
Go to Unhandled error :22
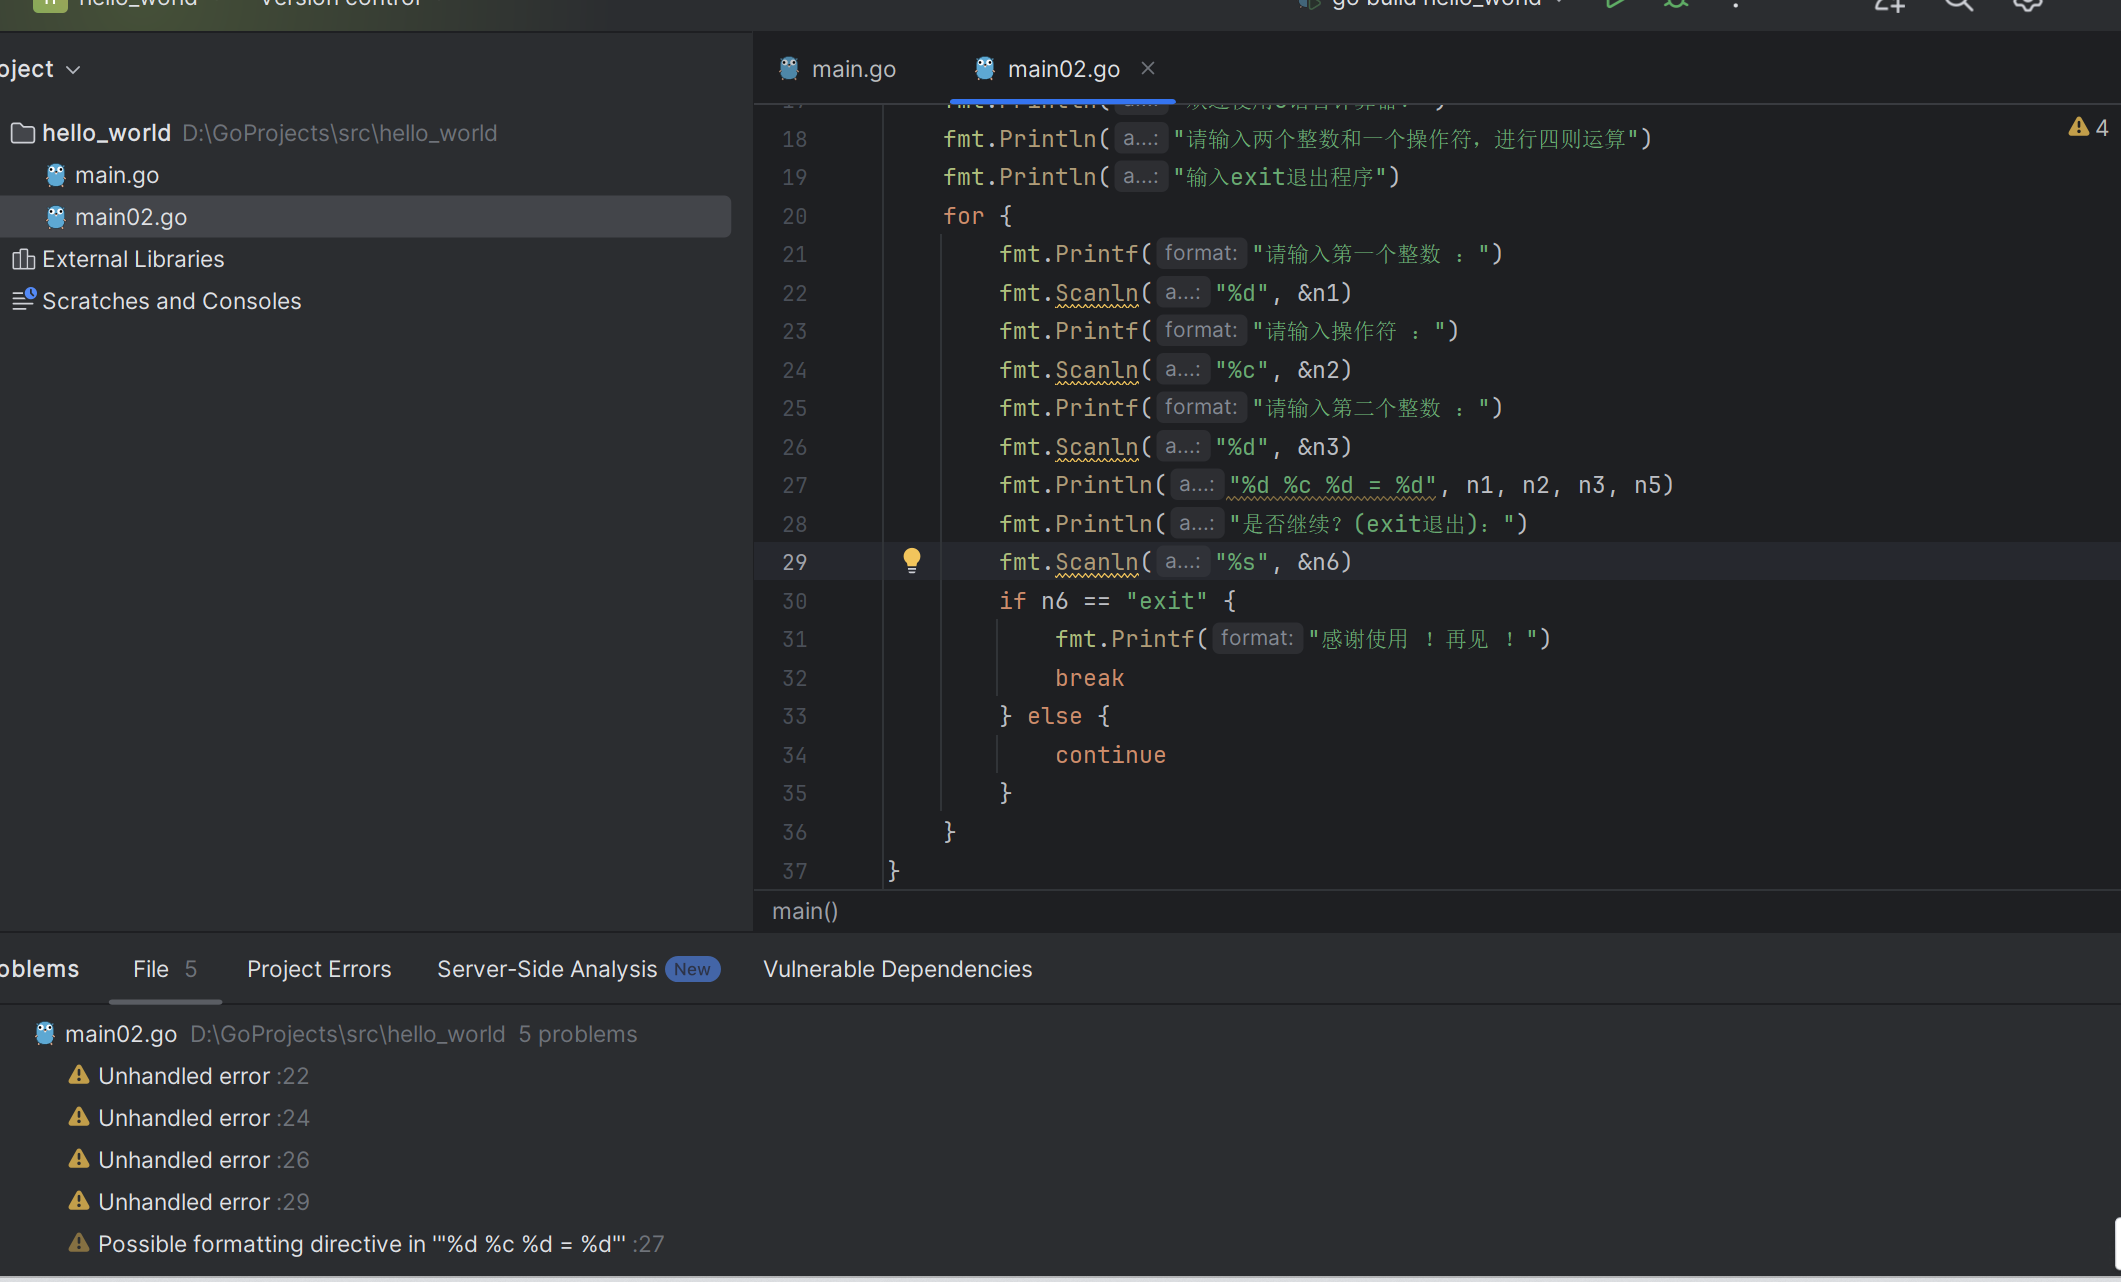coord(203,1076)
